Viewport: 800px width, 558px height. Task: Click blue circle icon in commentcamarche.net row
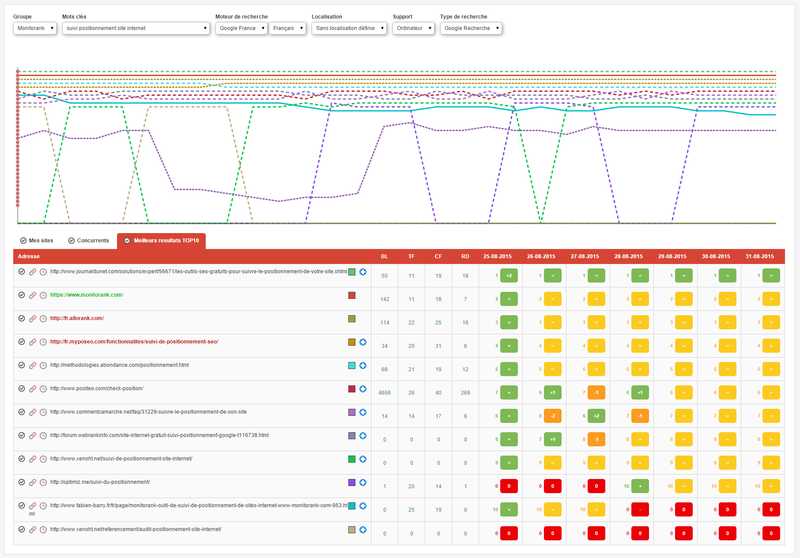tap(363, 412)
